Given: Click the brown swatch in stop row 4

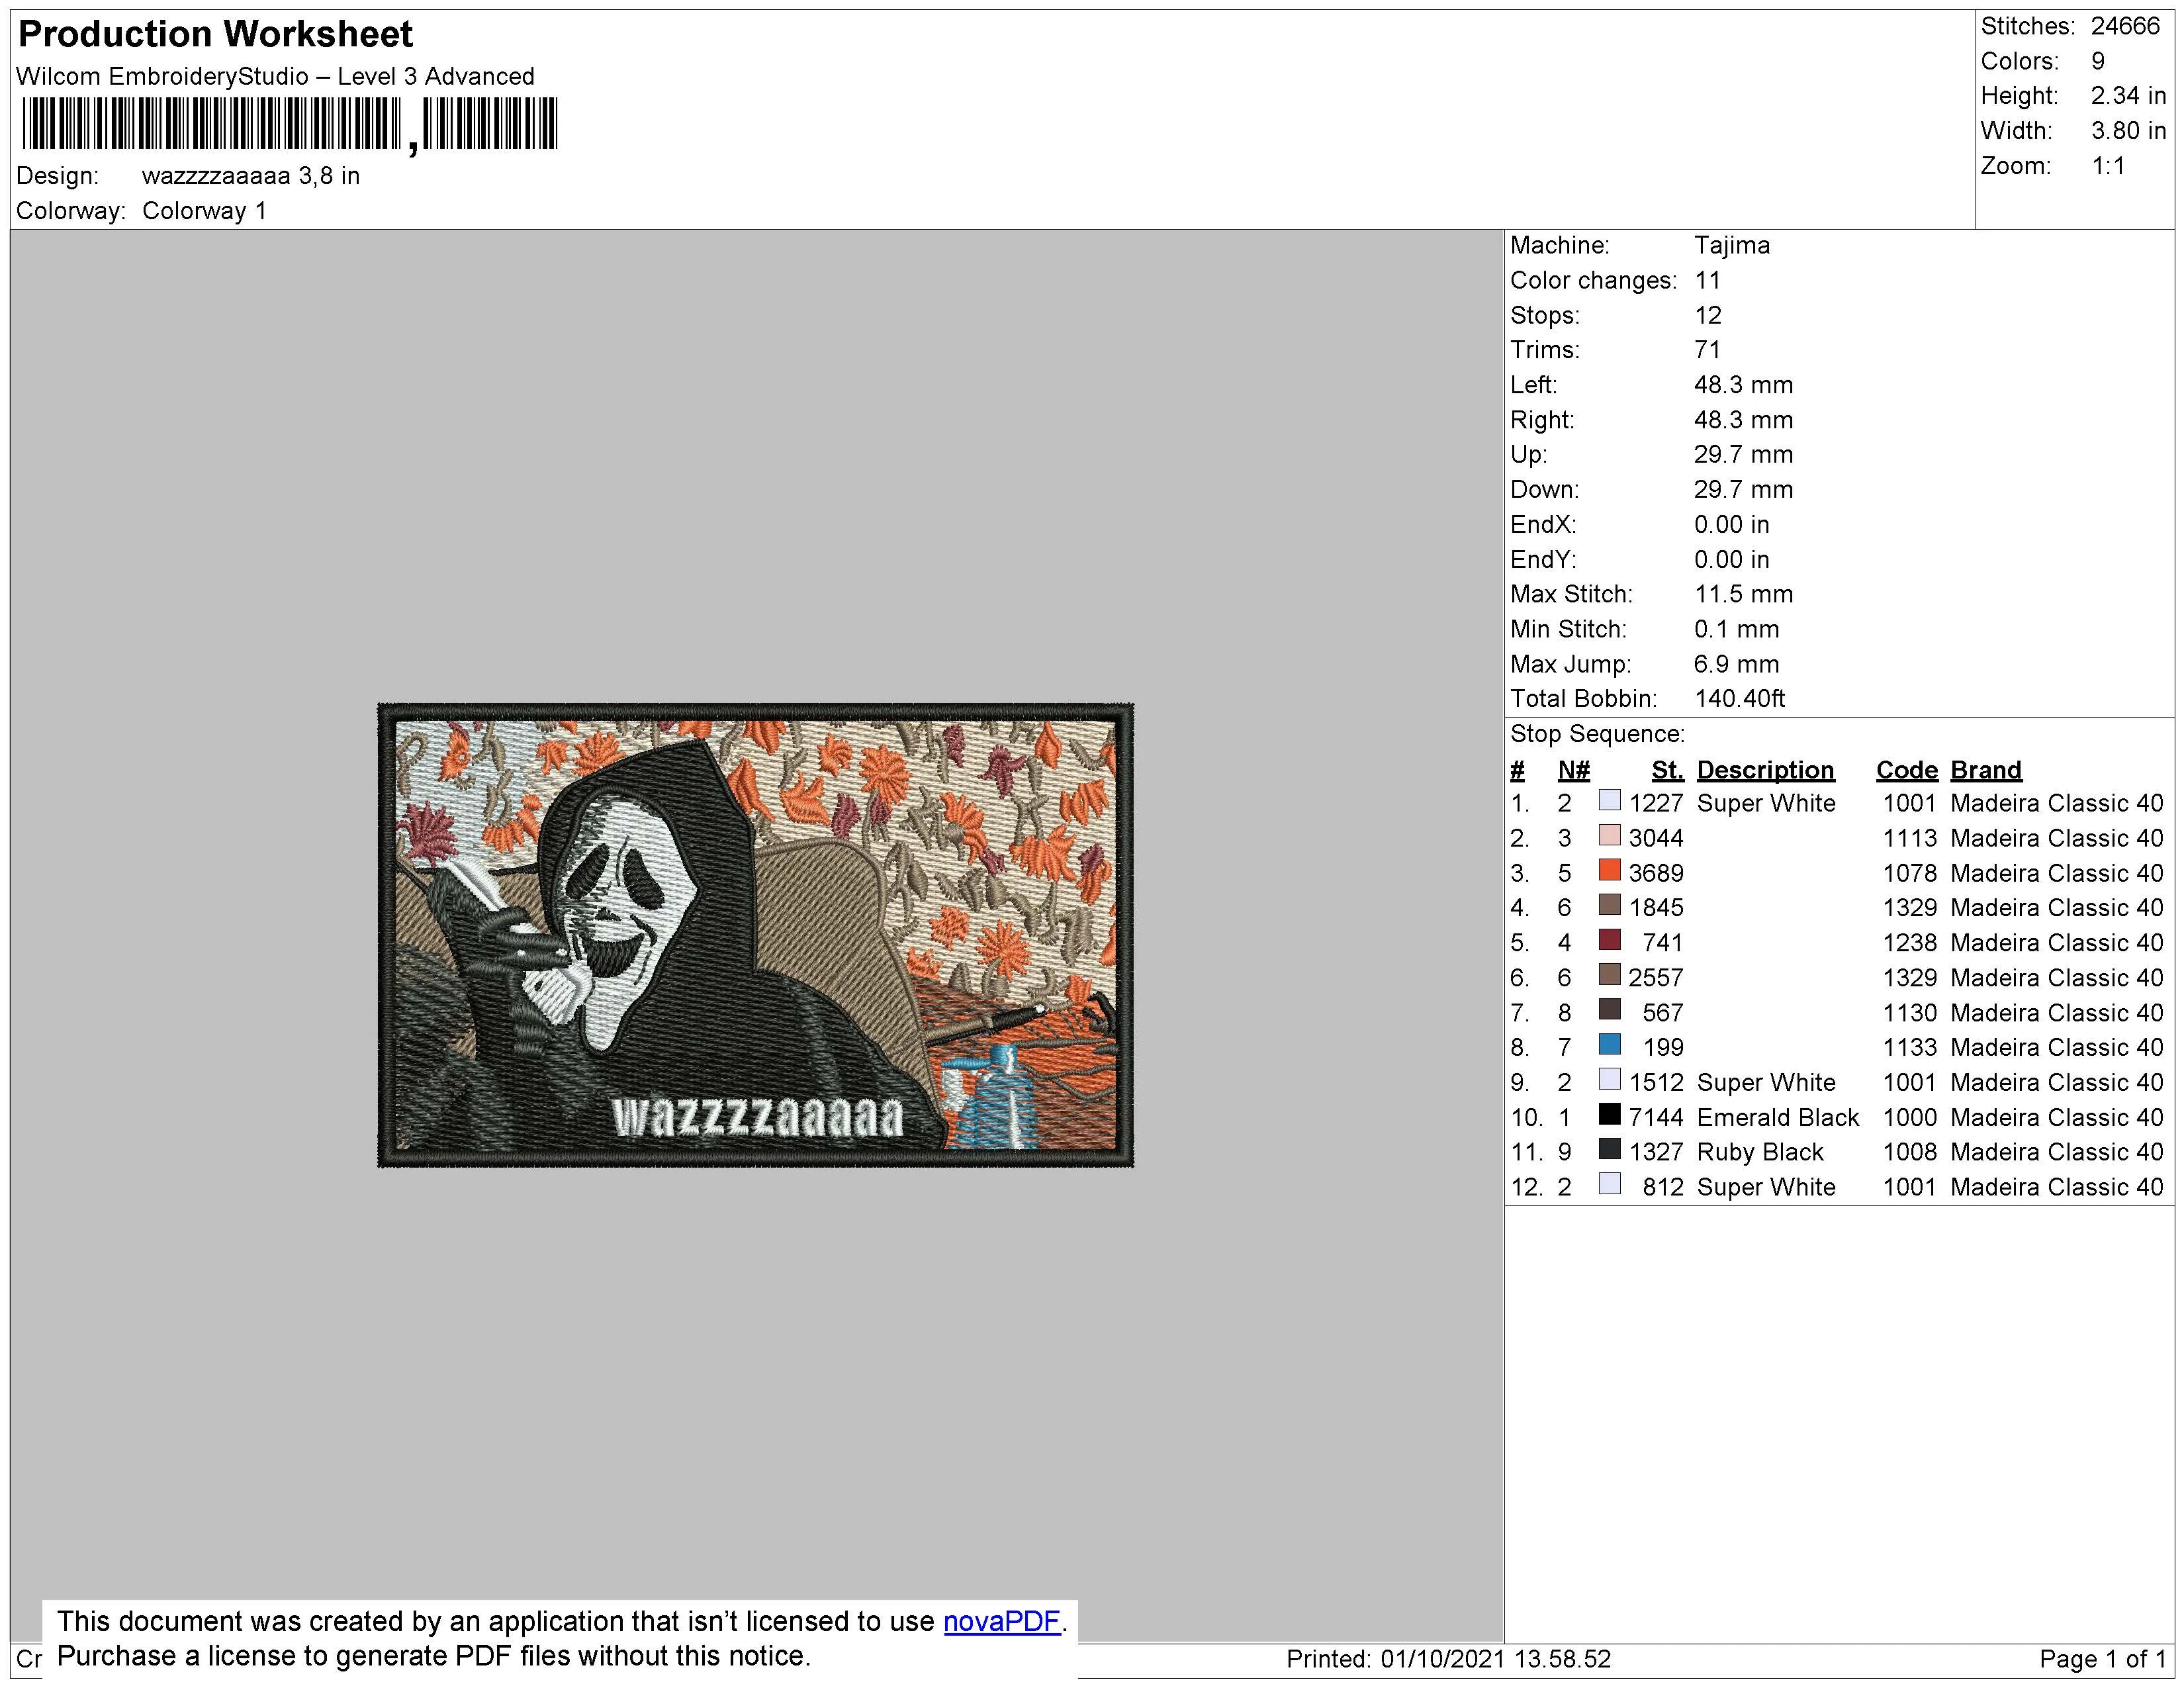Looking at the screenshot, I should 1609,905.
